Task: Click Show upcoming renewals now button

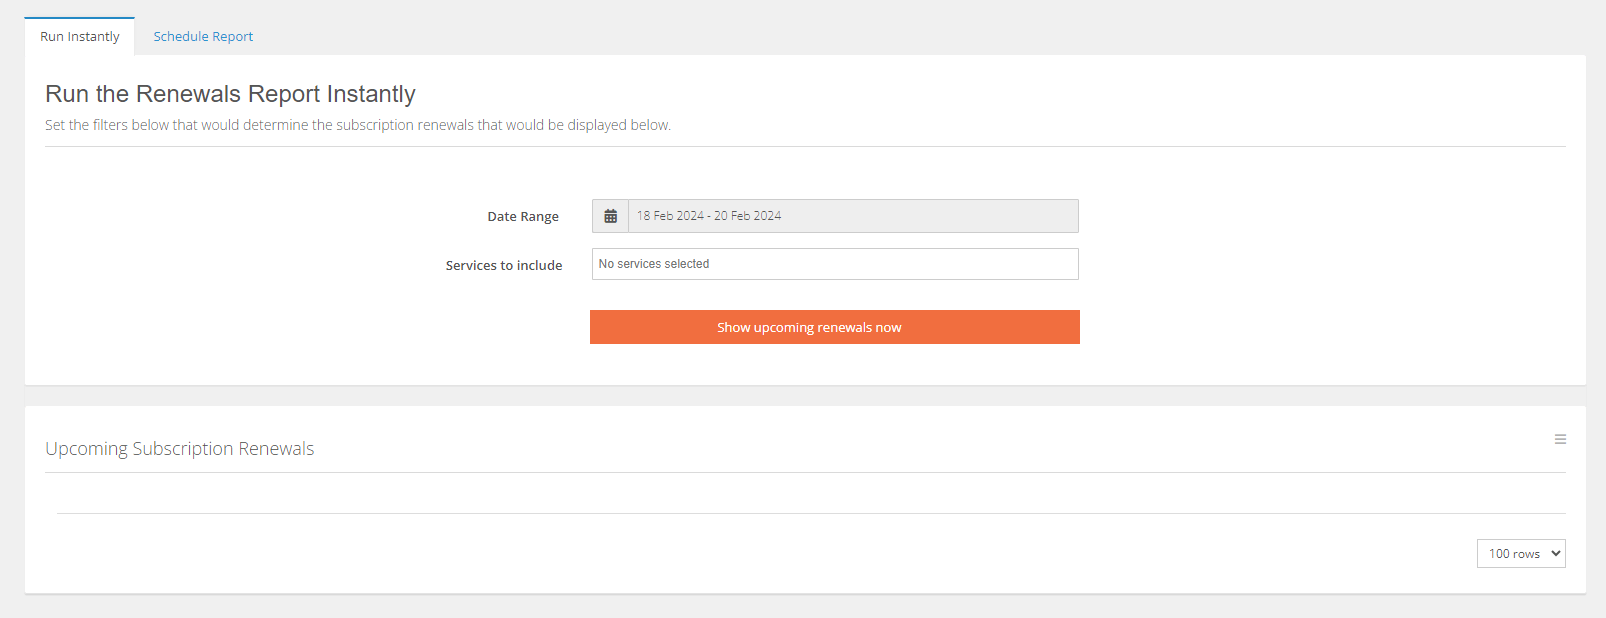Action: point(835,327)
